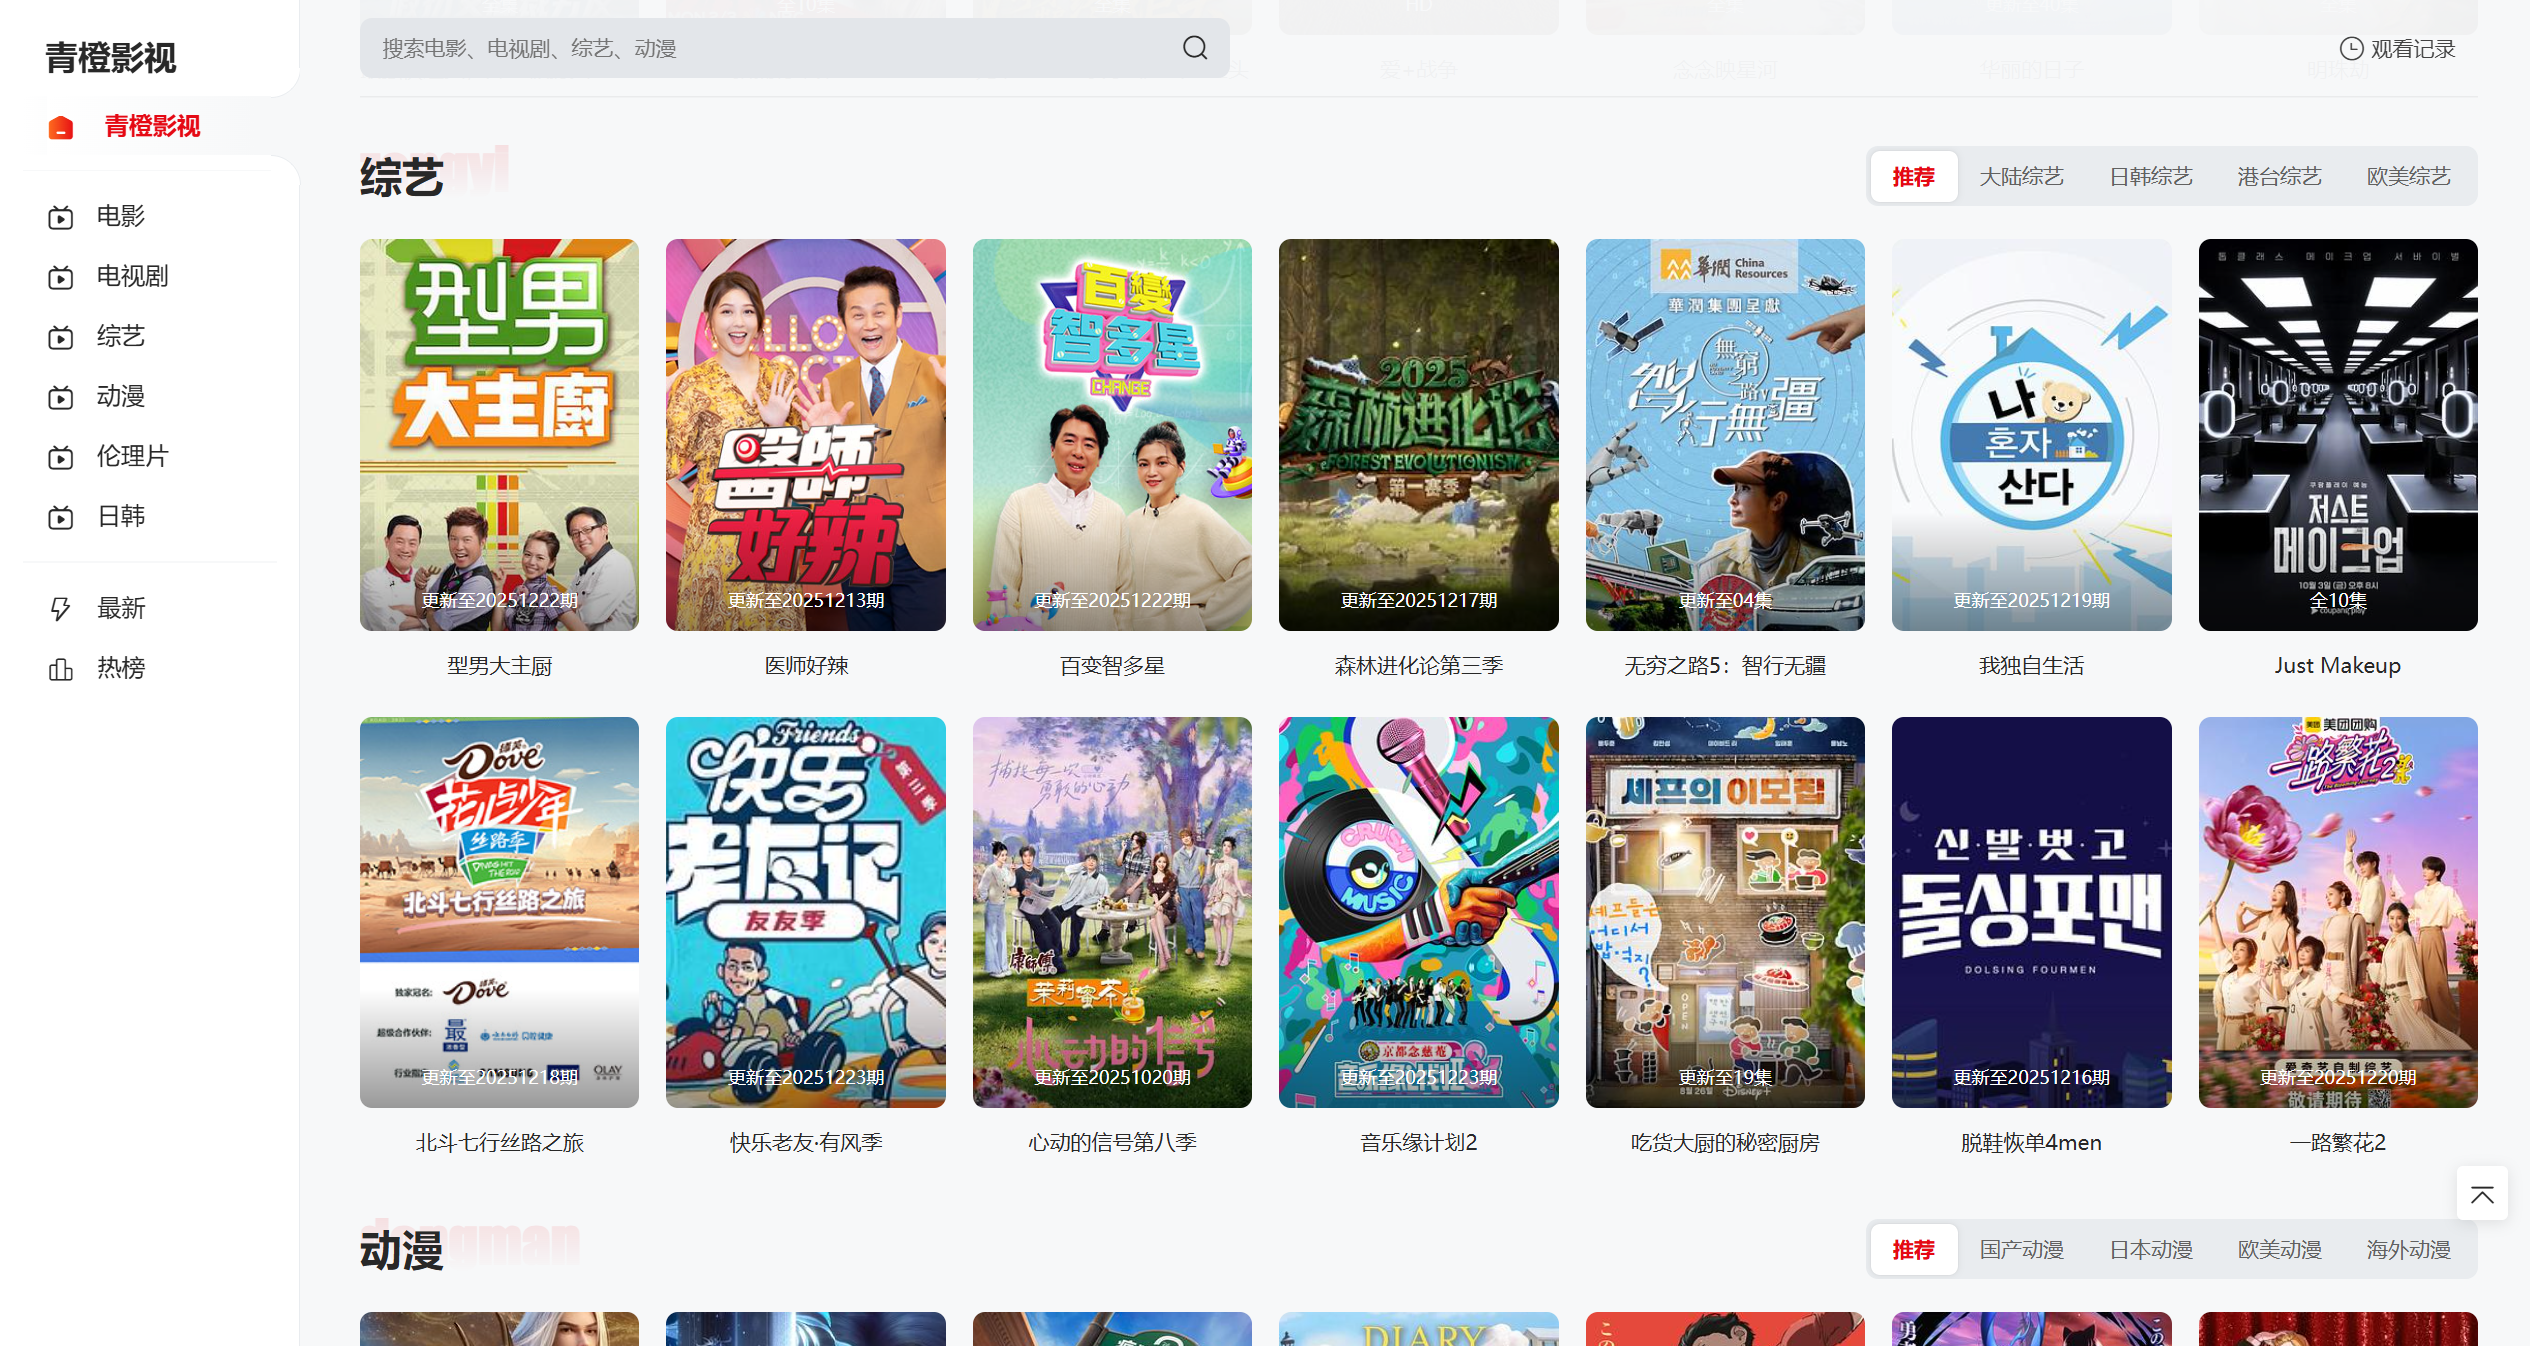The image size is (2530, 1346).
Task: Open 电视剧 in the sidebar
Action: (132, 276)
